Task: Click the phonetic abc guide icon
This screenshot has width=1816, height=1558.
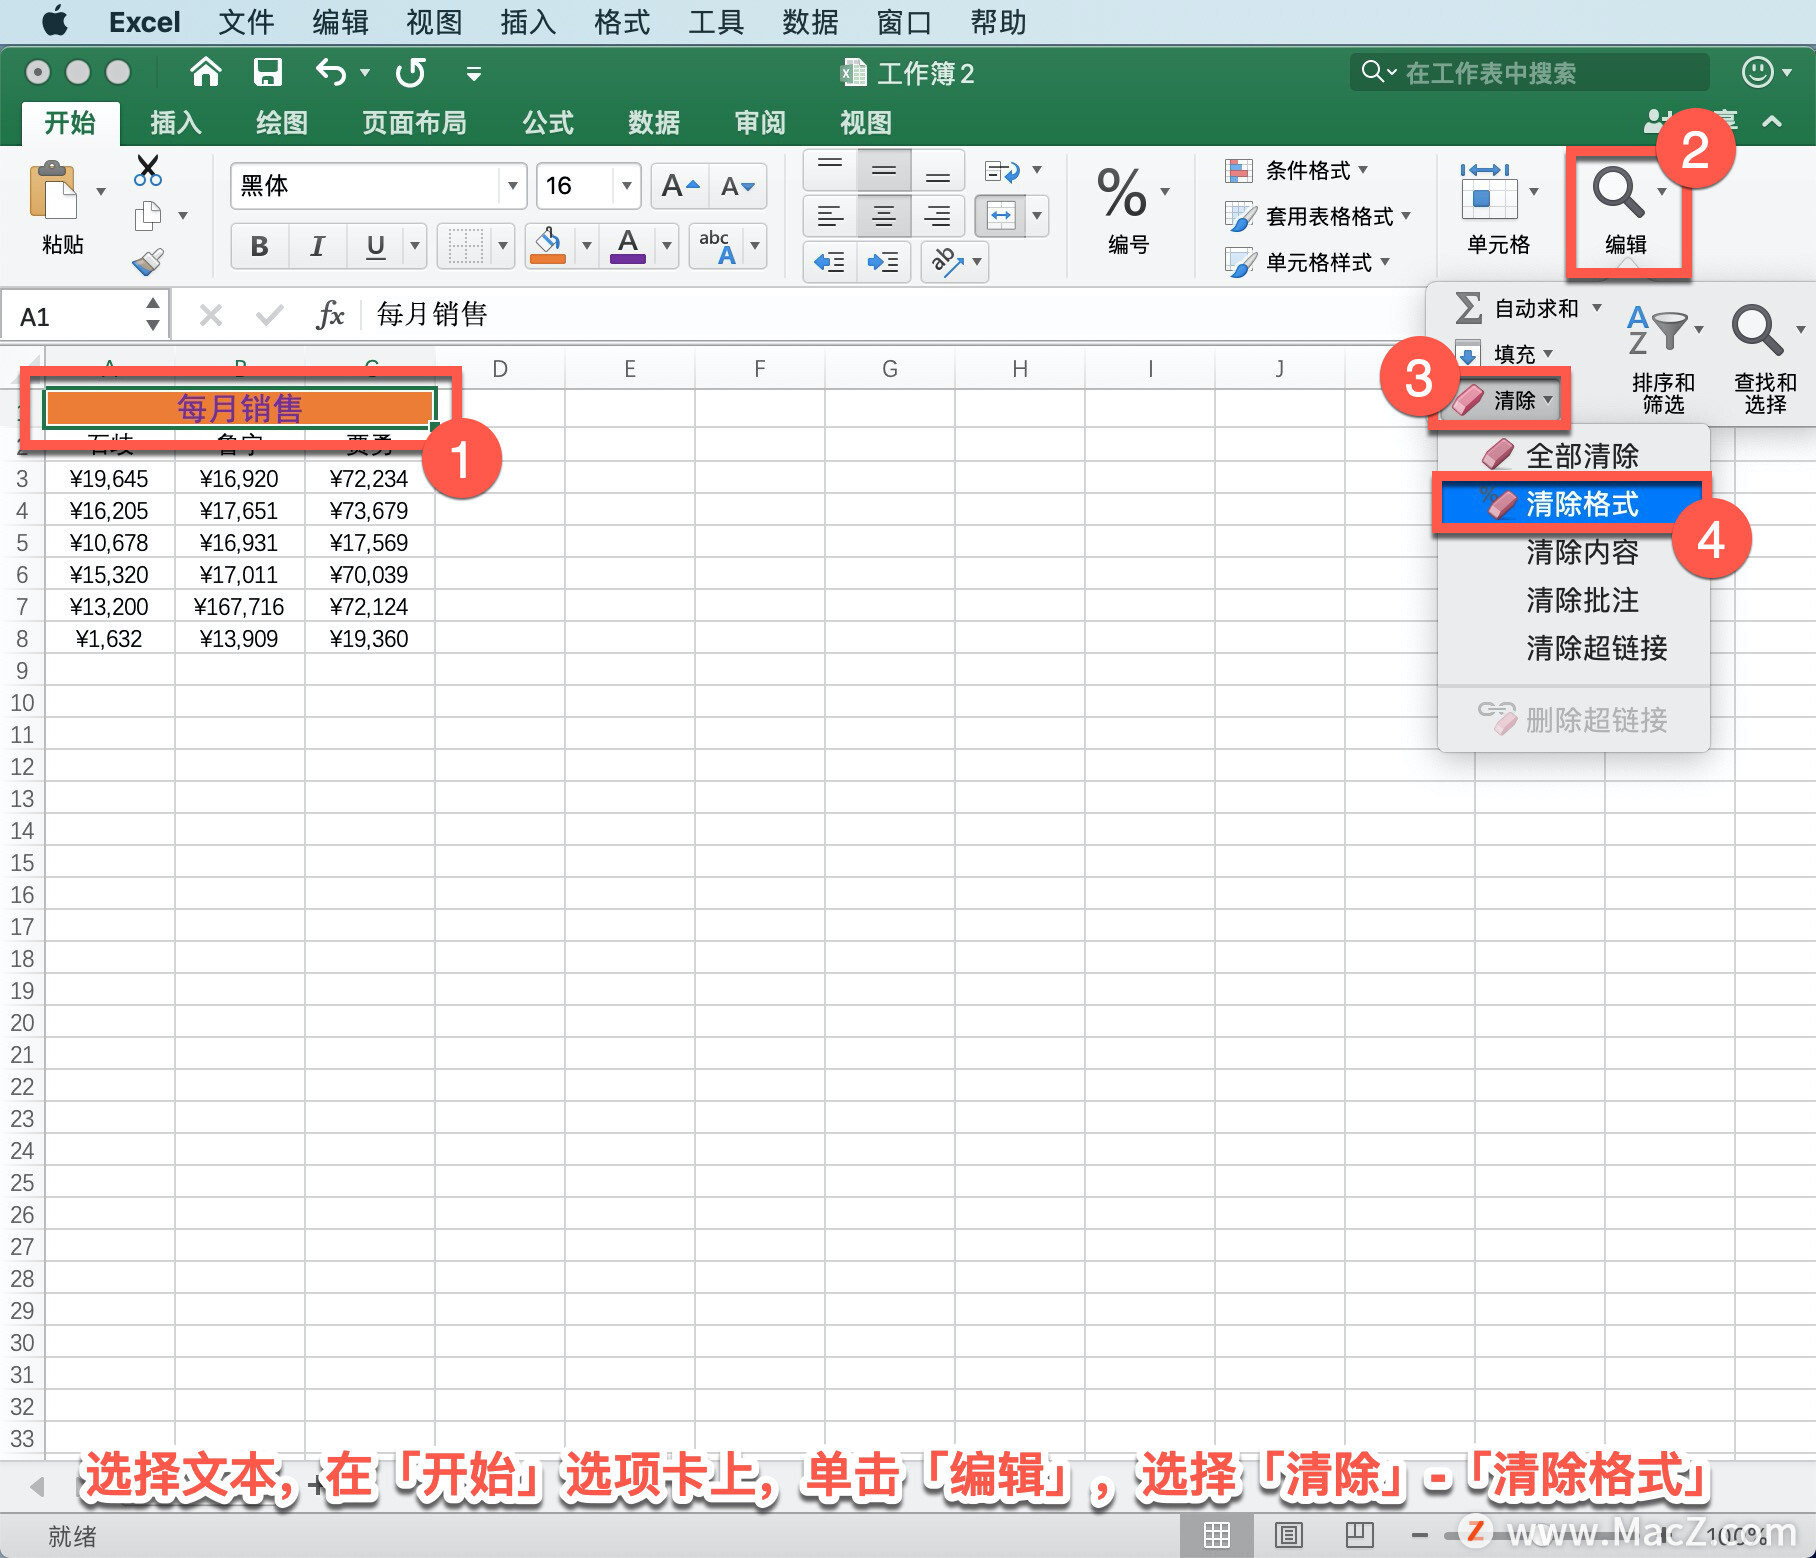Action: [718, 245]
